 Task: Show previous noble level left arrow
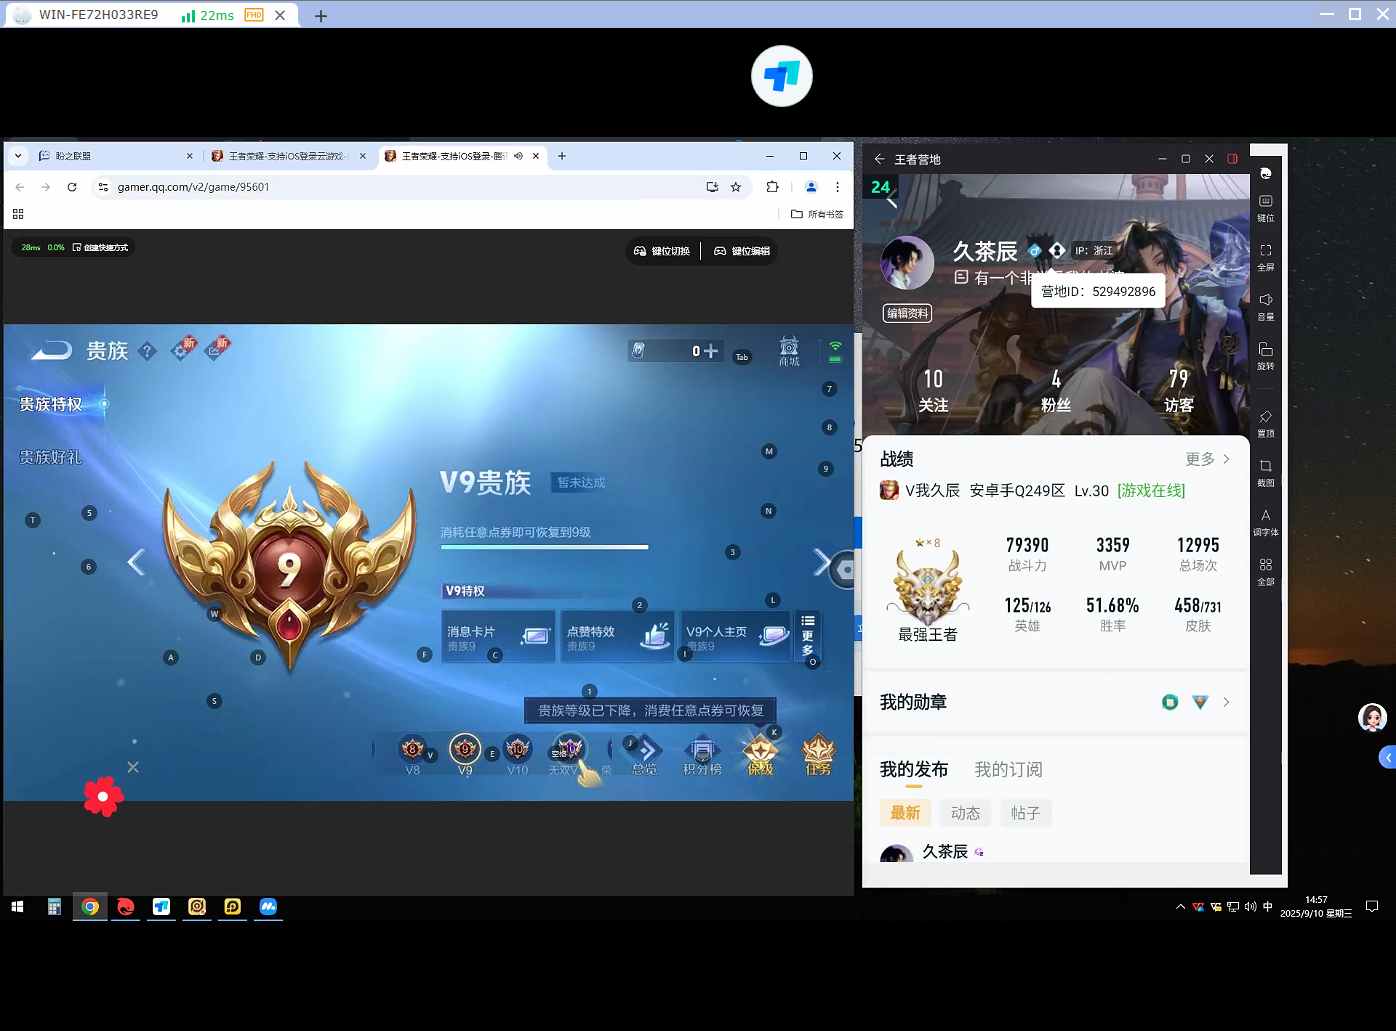tap(136, 563)
